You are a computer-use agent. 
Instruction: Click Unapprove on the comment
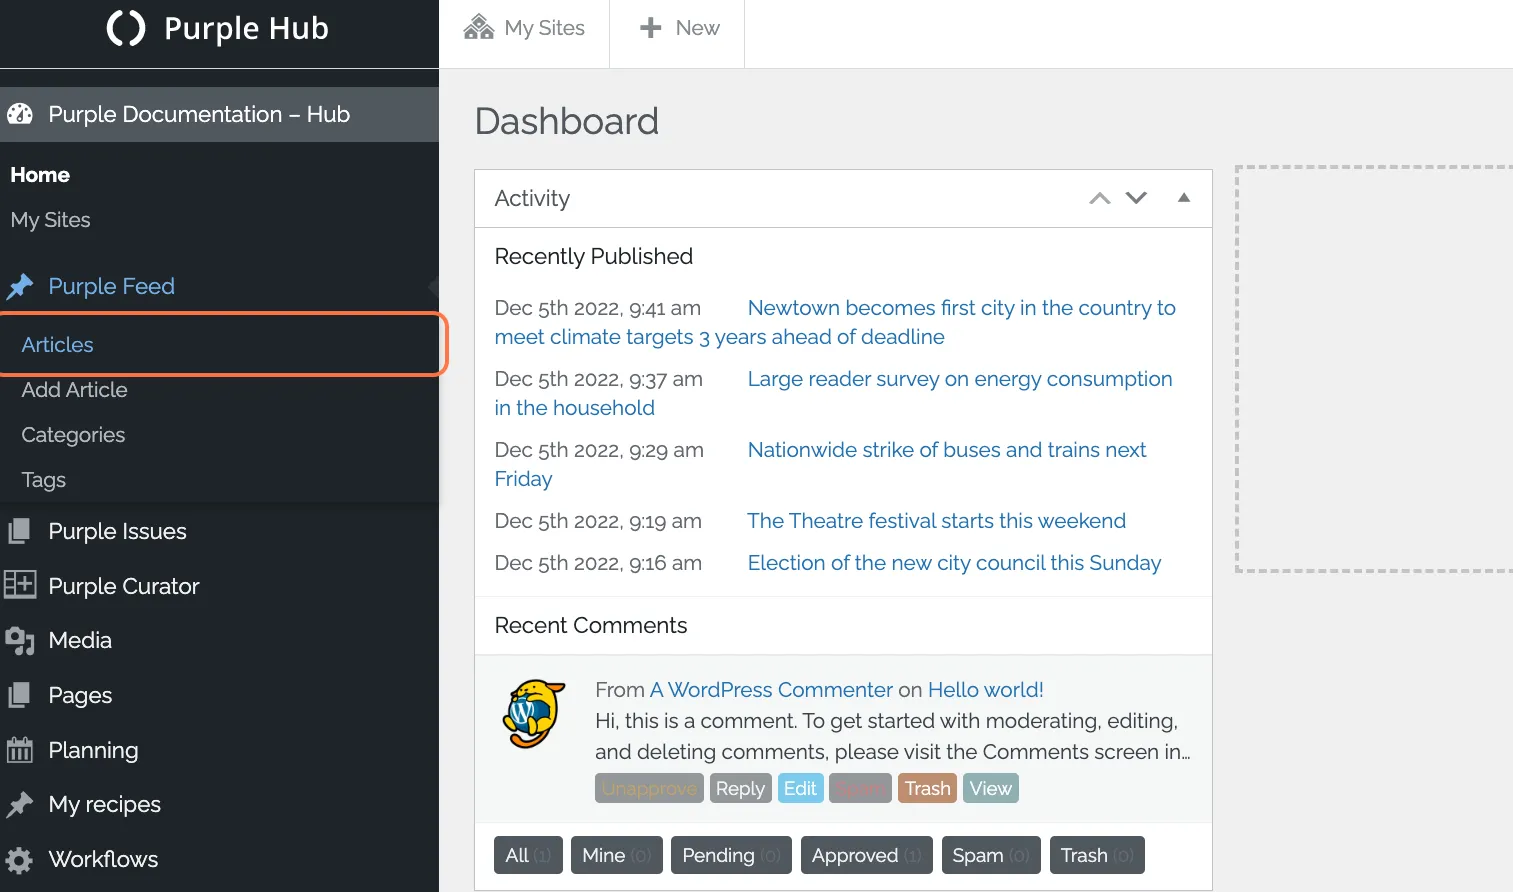click(649, 788)
